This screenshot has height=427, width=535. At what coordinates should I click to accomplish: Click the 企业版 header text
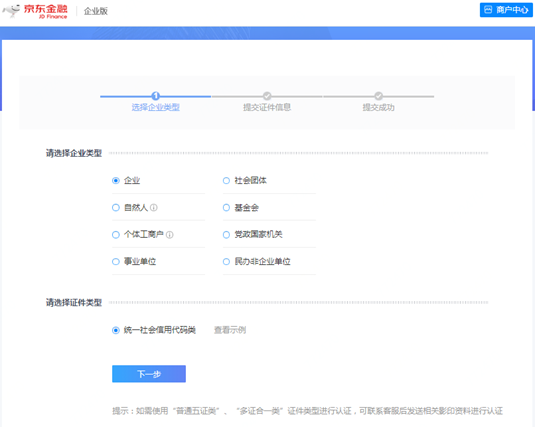[96, 11]
